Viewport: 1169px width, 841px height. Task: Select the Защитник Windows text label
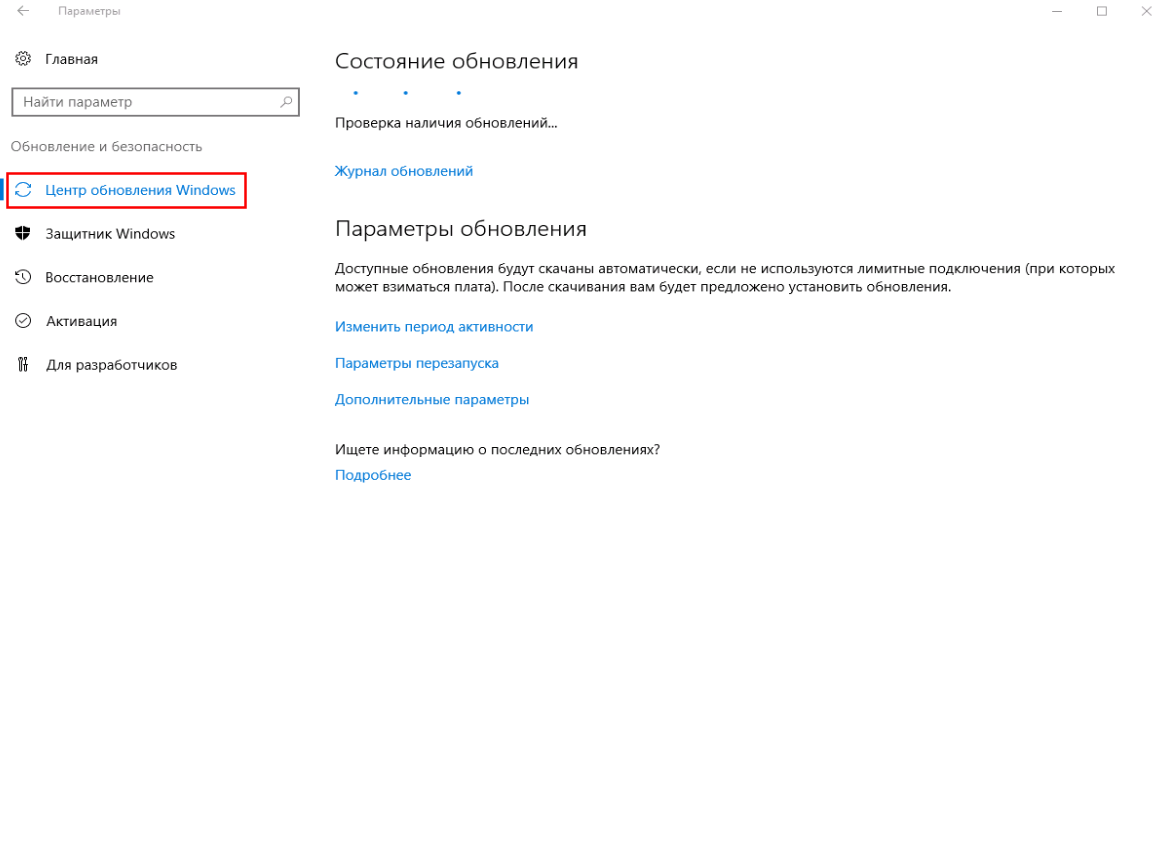click(x=110, y=234)
